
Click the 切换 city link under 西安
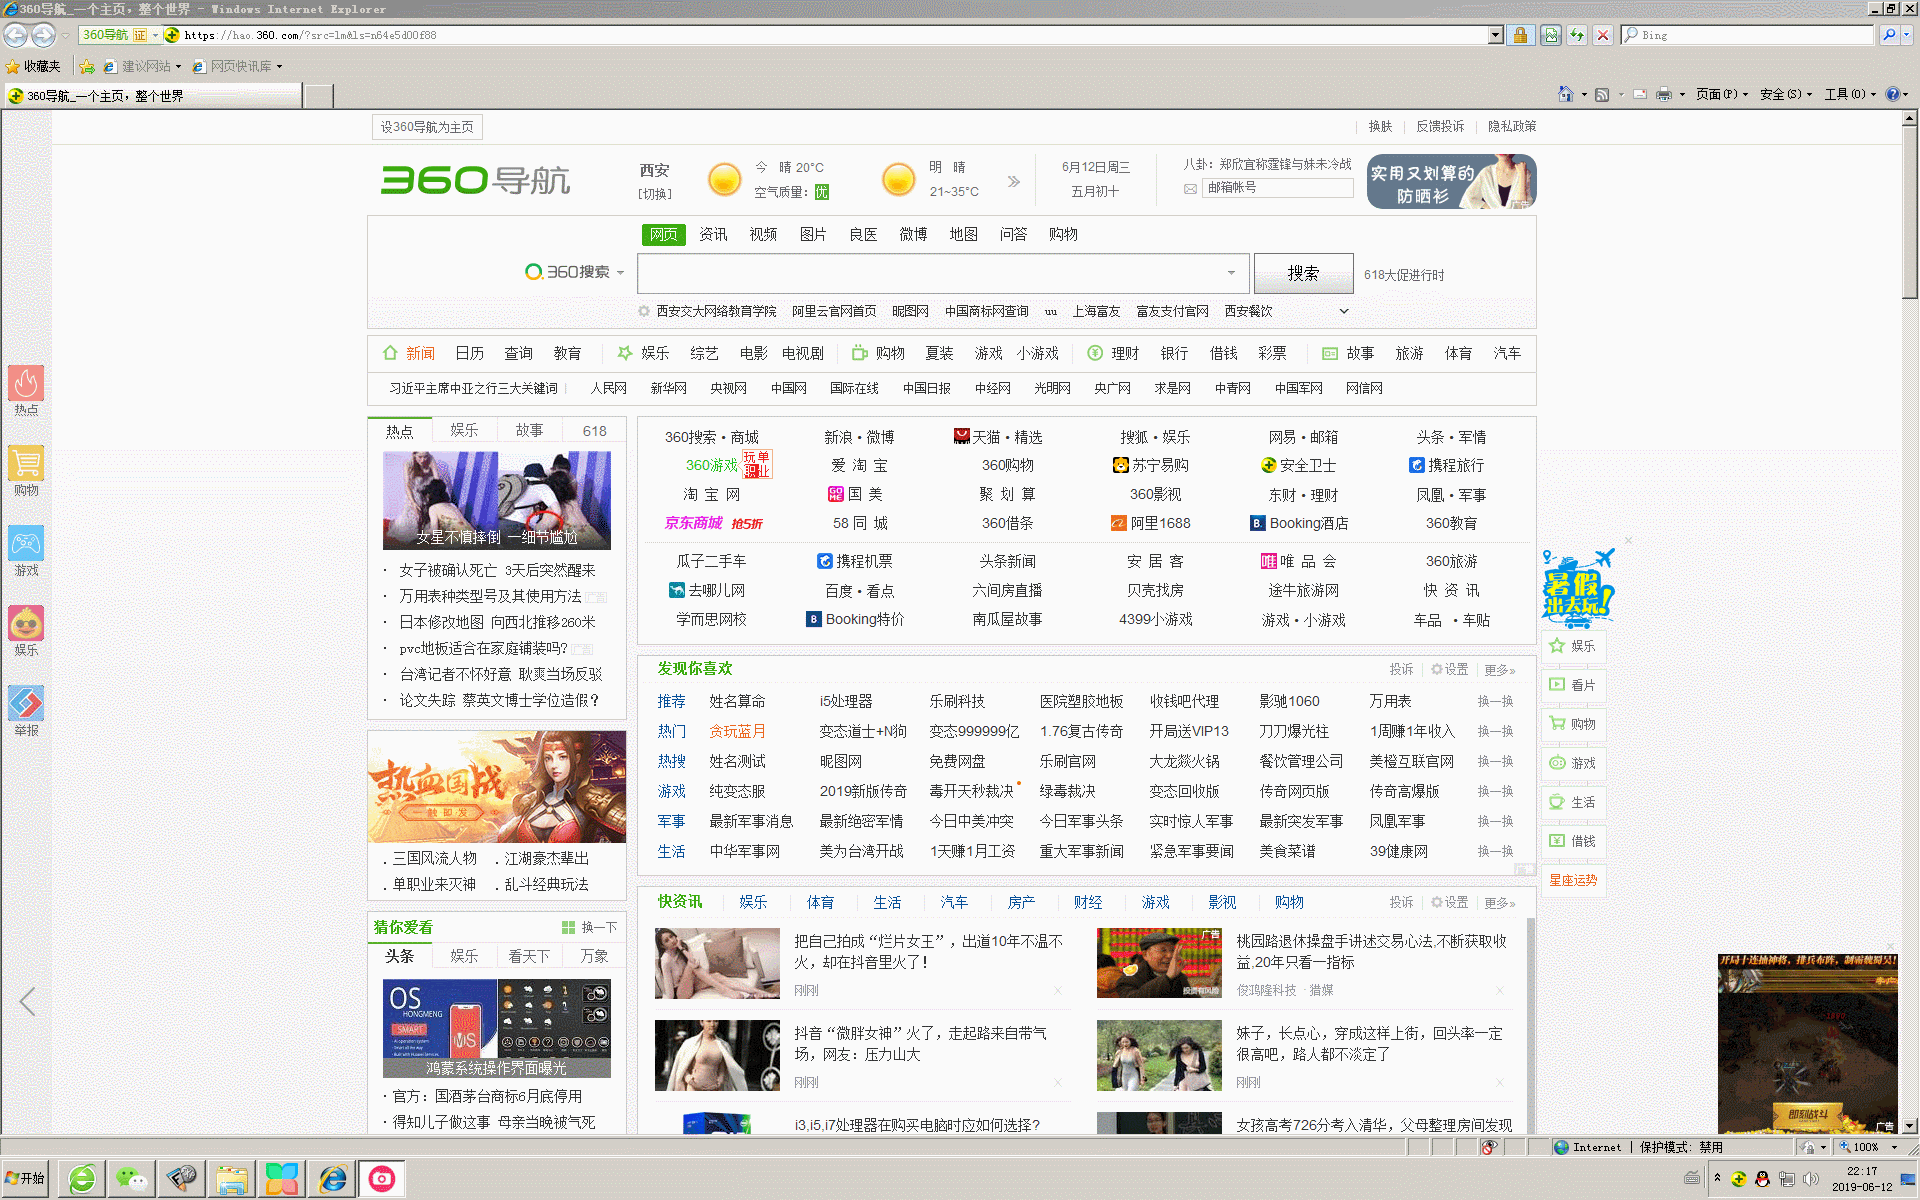tap(655, 194)
